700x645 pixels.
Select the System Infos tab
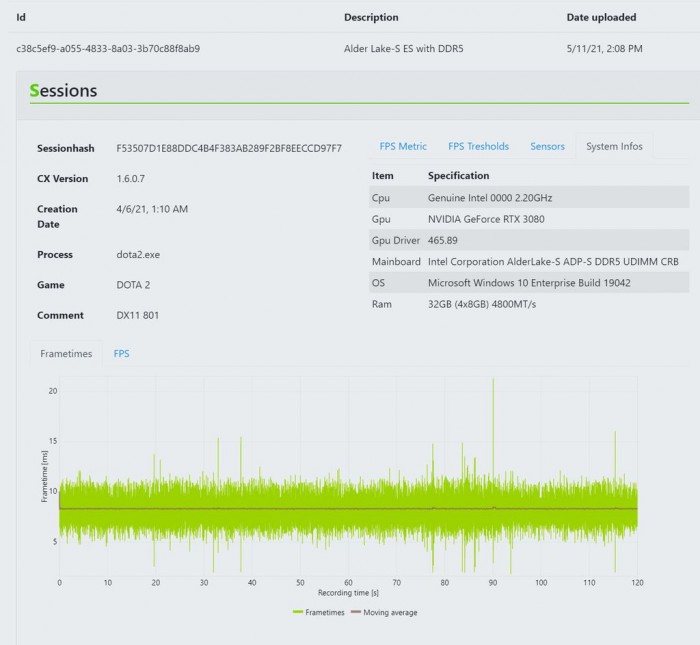614,147
